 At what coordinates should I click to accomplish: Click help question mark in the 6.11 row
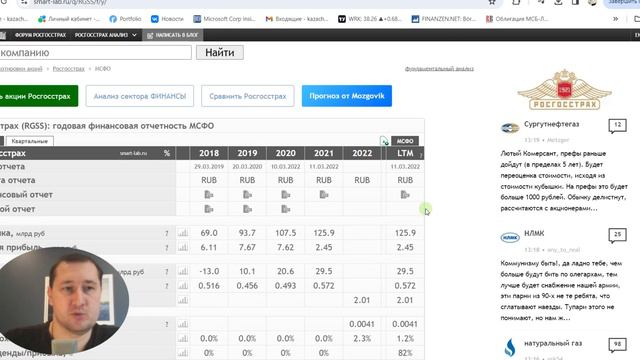[167, 248]
